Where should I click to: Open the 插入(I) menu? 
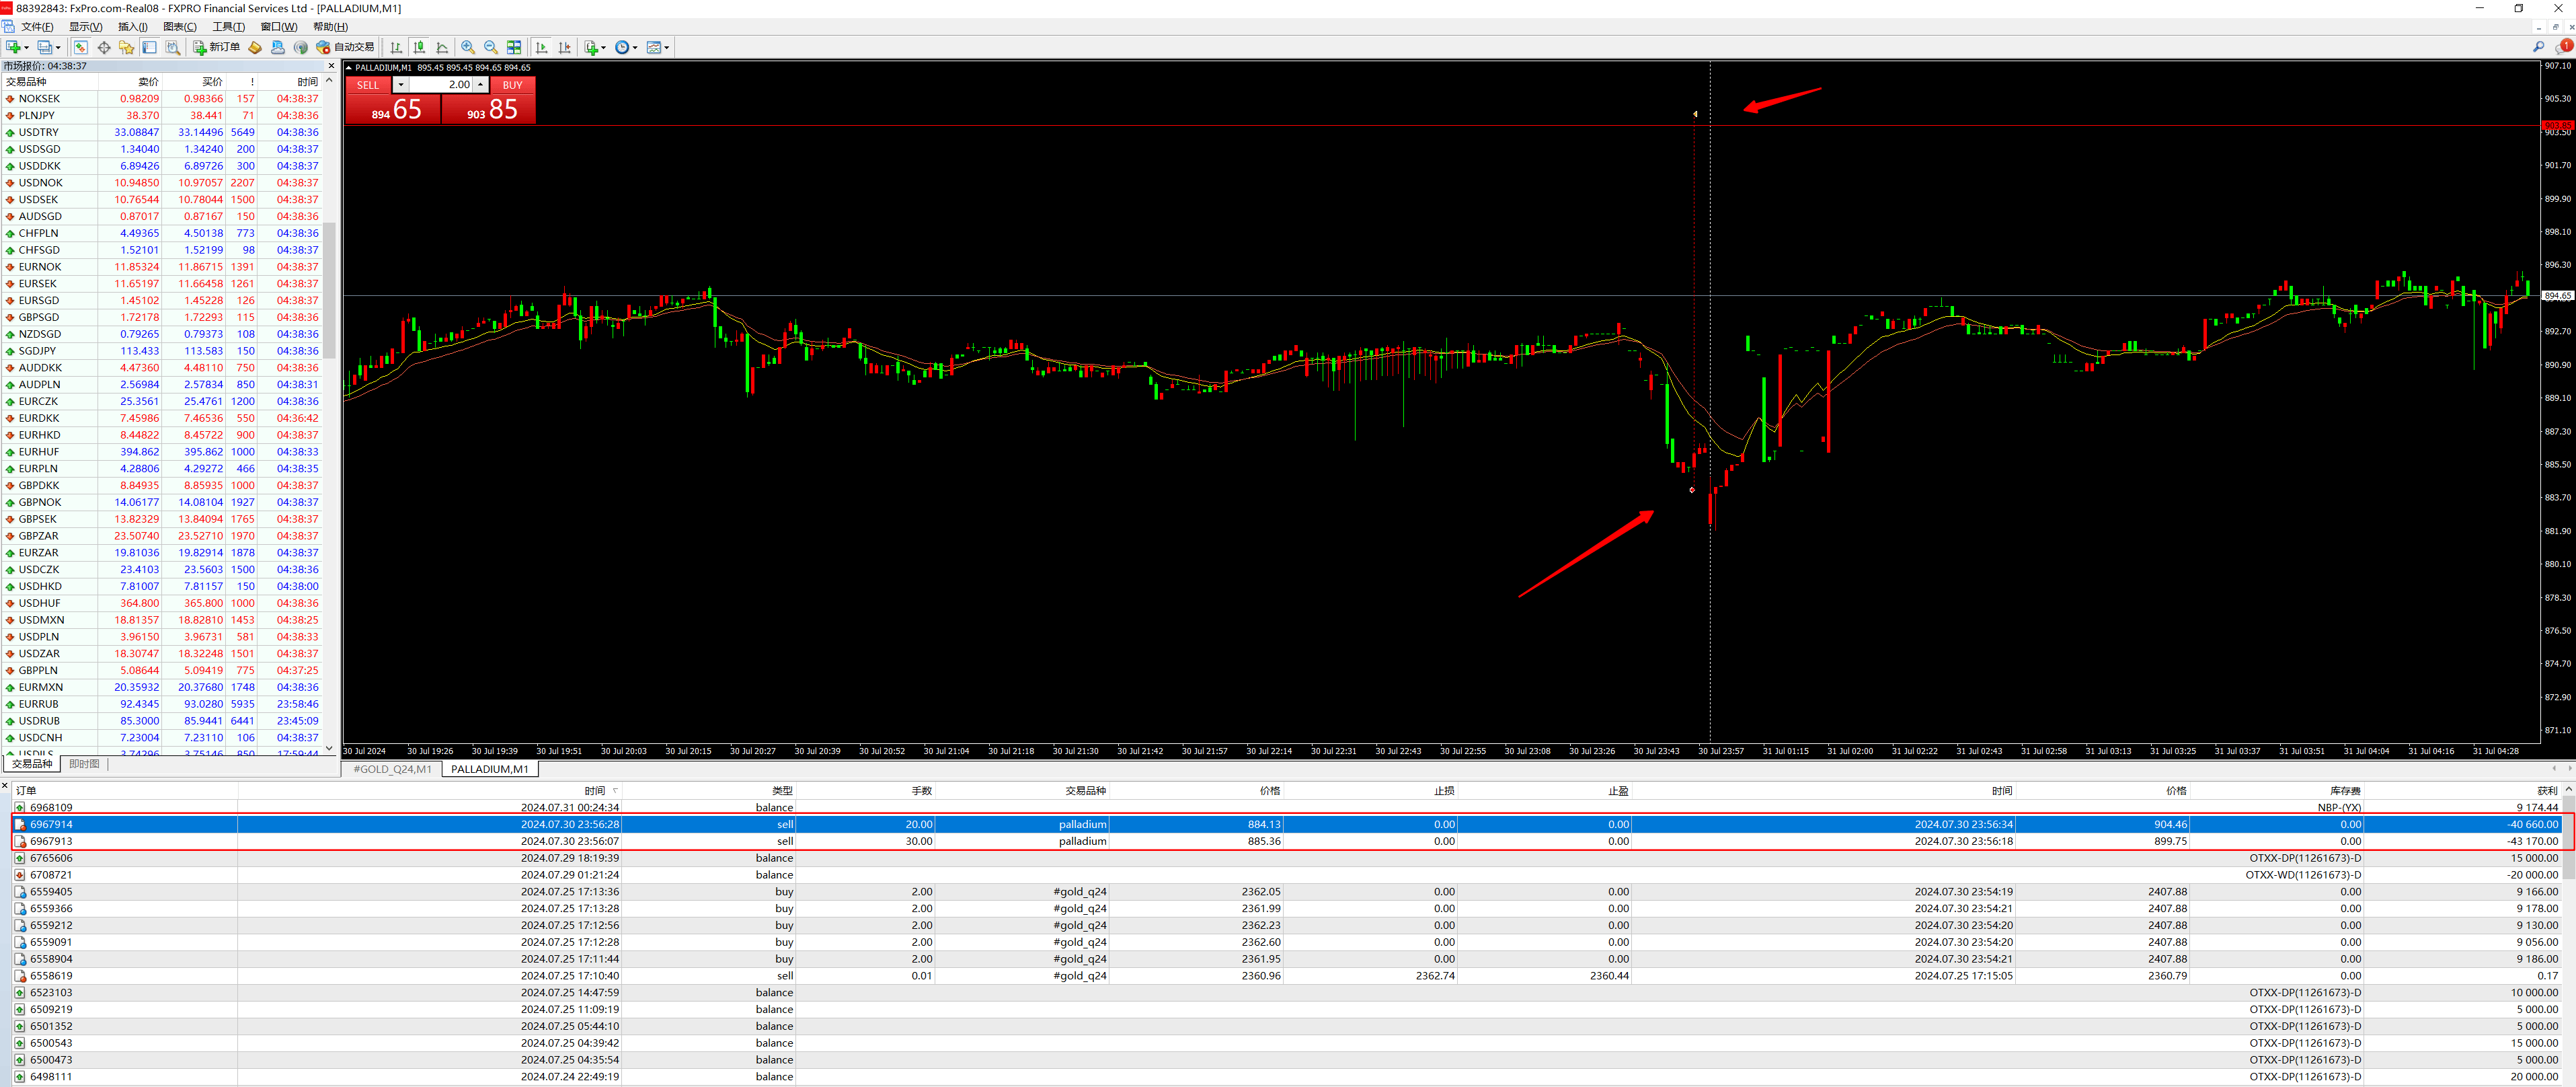[x=132, y=27]
